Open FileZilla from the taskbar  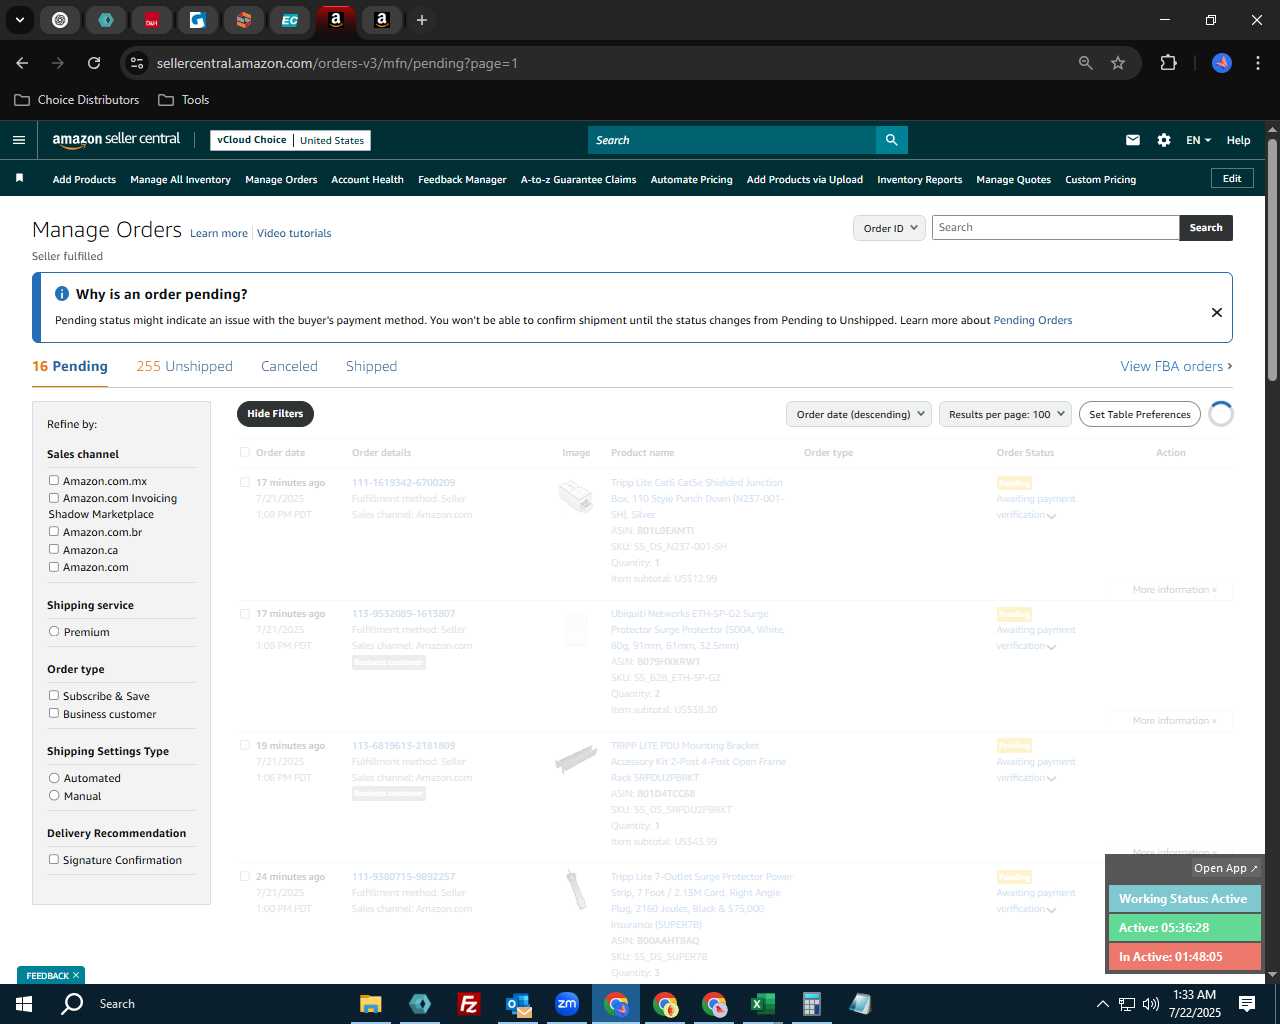468,1004
